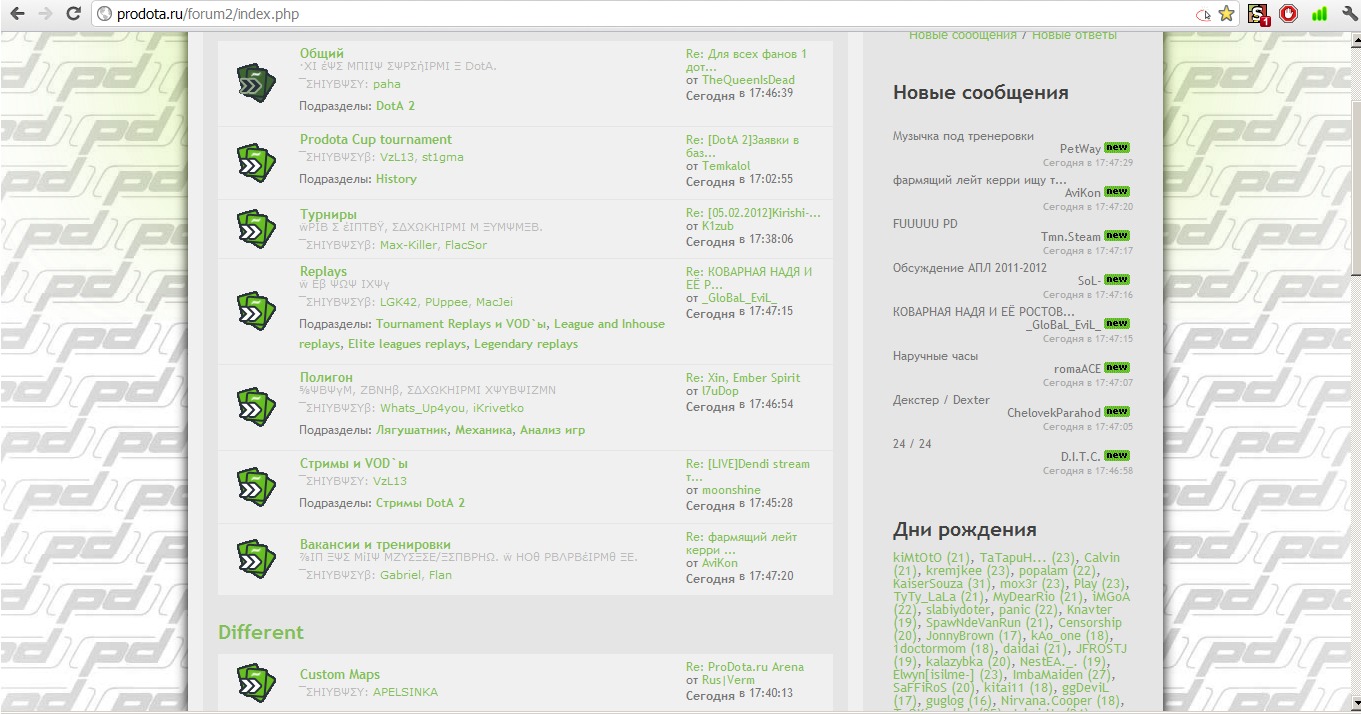Open the S extension with badge 1
The width and height of the screenshot is (1361, 714).
coord(1258,14)
